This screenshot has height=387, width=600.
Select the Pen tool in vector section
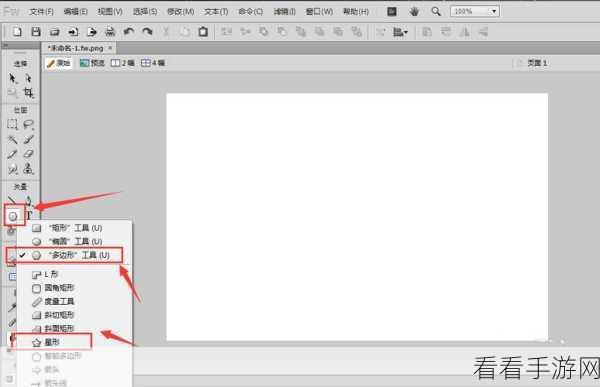[28, 200]
